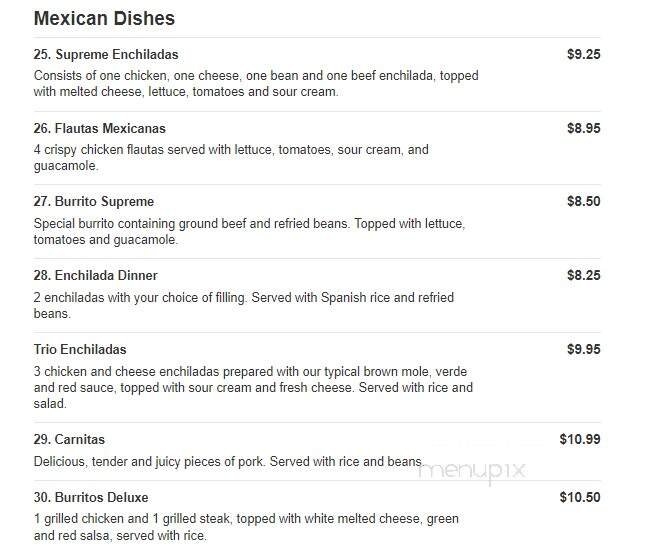Choose the Burrito Supreme item title
Viewport: 651px width, 553px height.
94,202
